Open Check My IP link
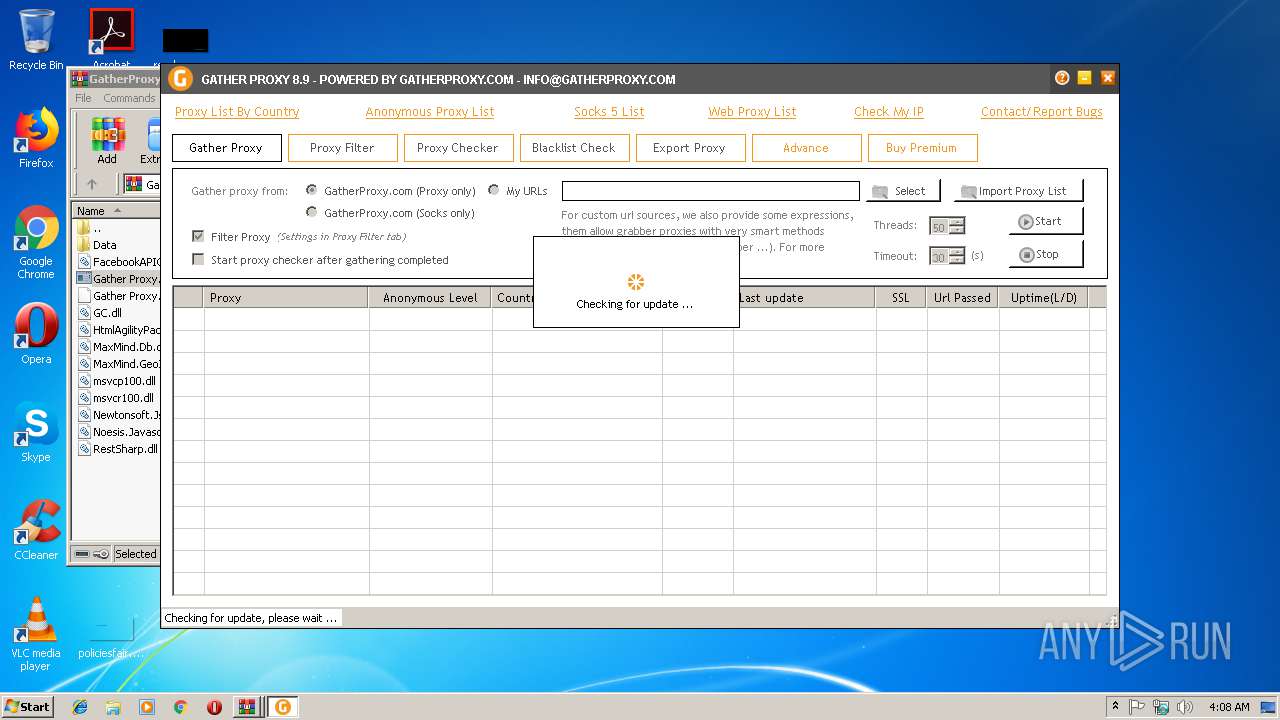 [889, 112]
